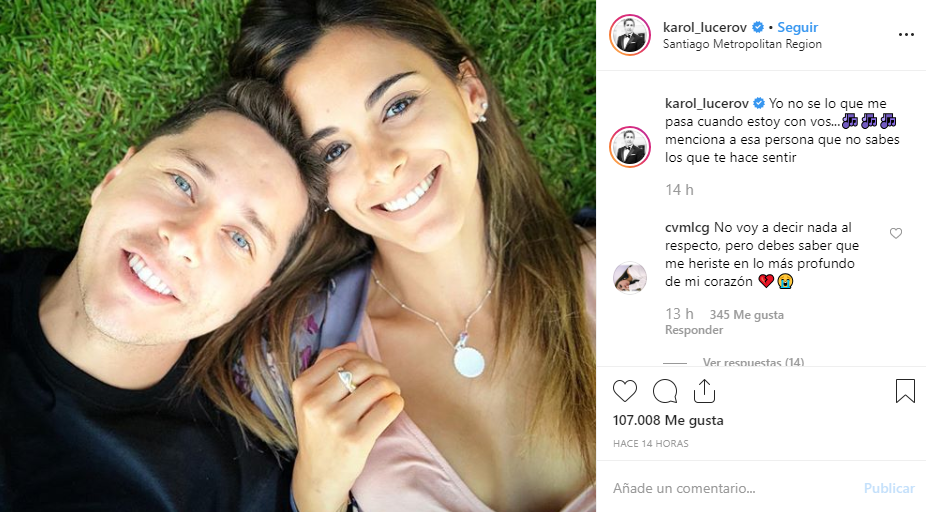Like the post with heart icon
926x512 pixels.
625,392
